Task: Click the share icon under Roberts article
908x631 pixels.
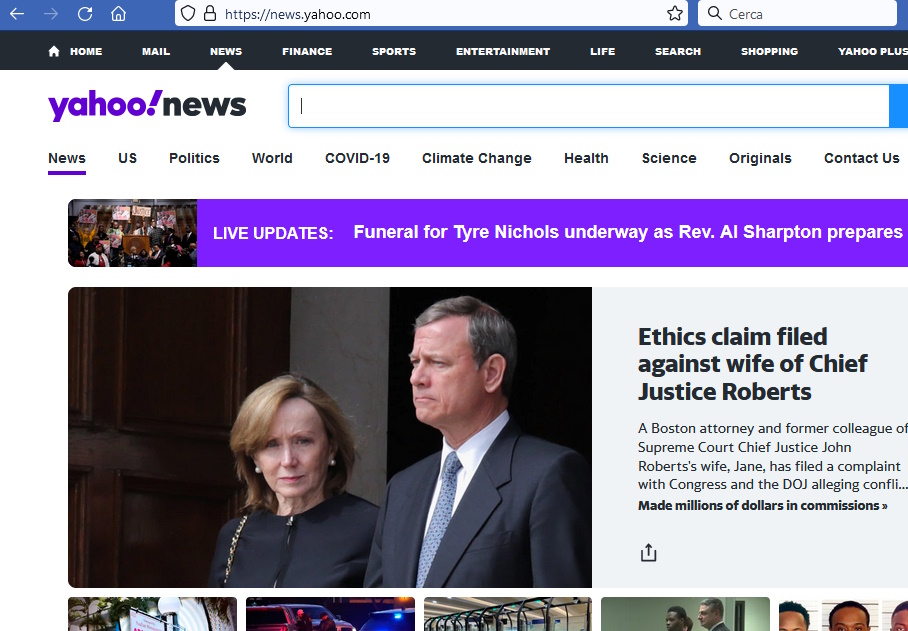Action: (649, 553)
